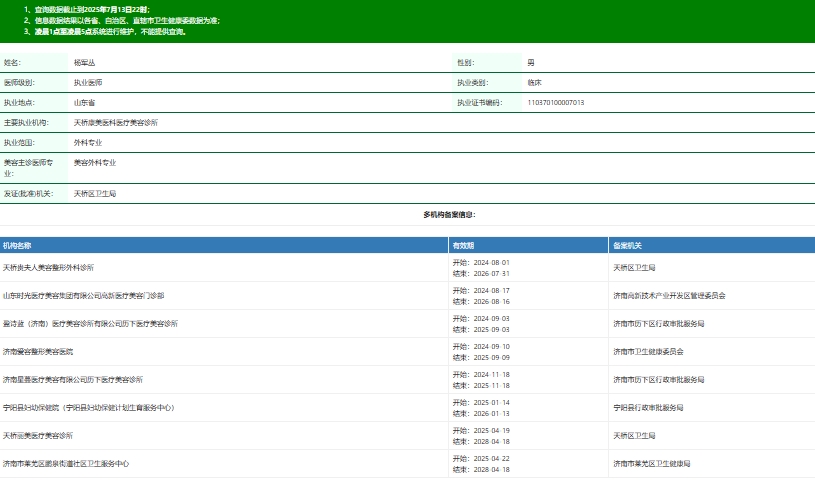The height and width of the screenshot is (483, 815).
Task: Select the 宁阳县妇幼保健院 institution row
Action: [88, 408]
